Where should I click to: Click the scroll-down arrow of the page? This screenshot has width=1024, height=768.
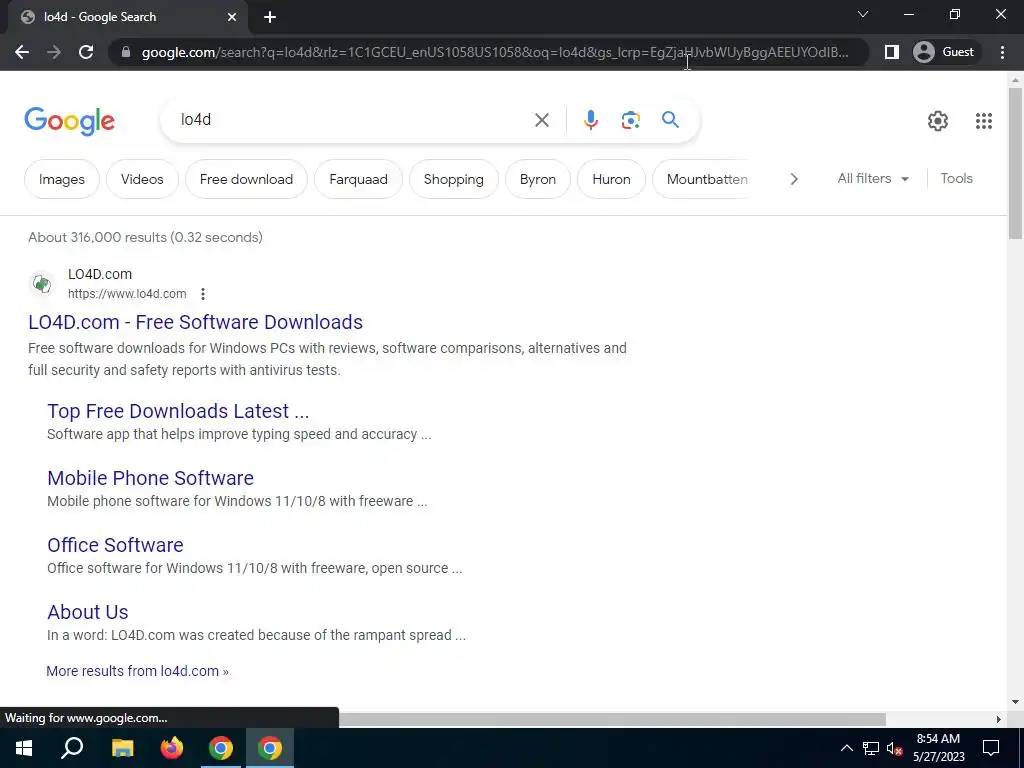click(x=1015, y=703)
